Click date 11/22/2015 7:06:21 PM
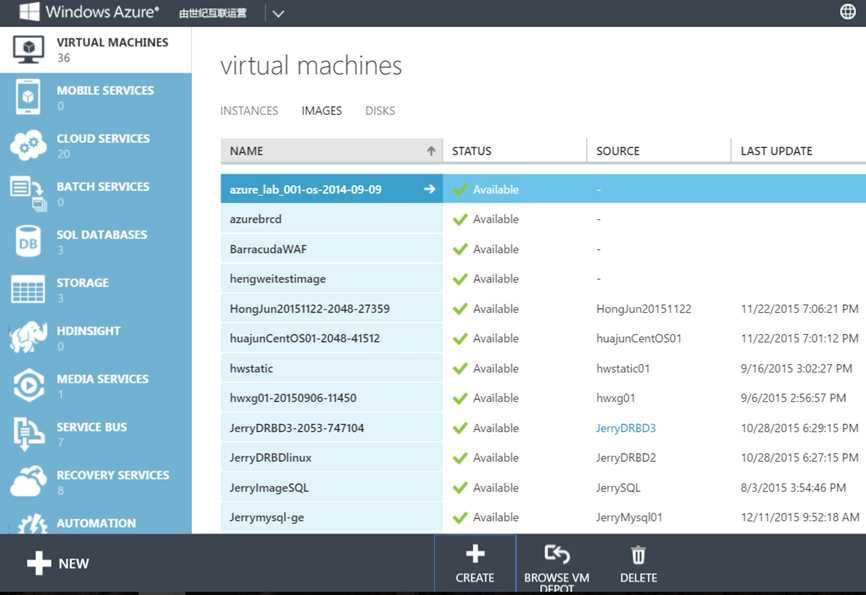 [799, 309]
